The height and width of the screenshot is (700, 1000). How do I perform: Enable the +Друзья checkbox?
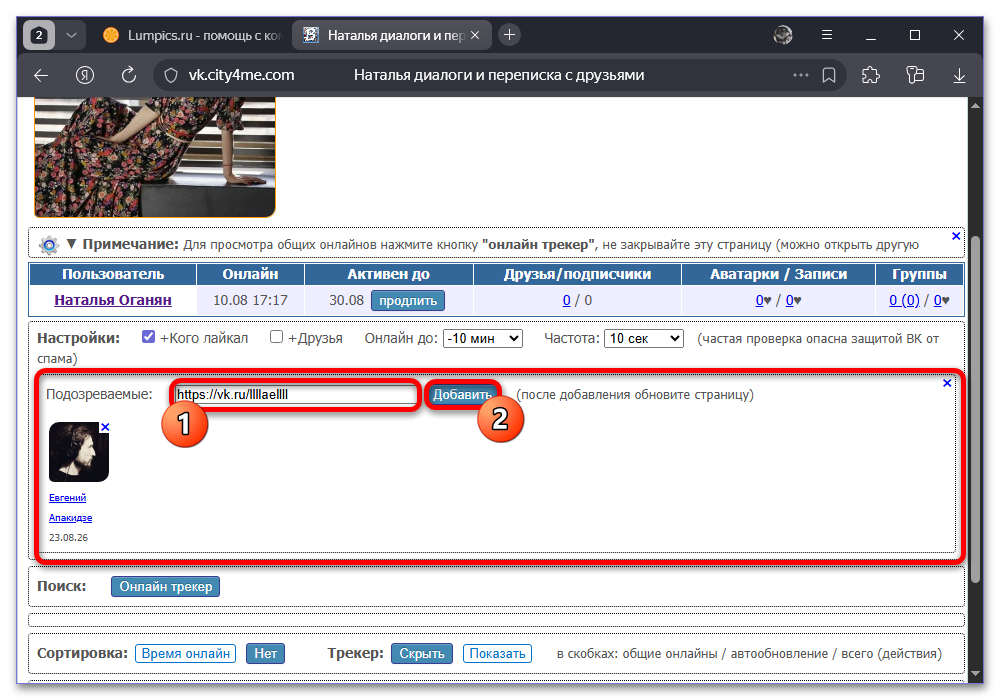[276, 337]
